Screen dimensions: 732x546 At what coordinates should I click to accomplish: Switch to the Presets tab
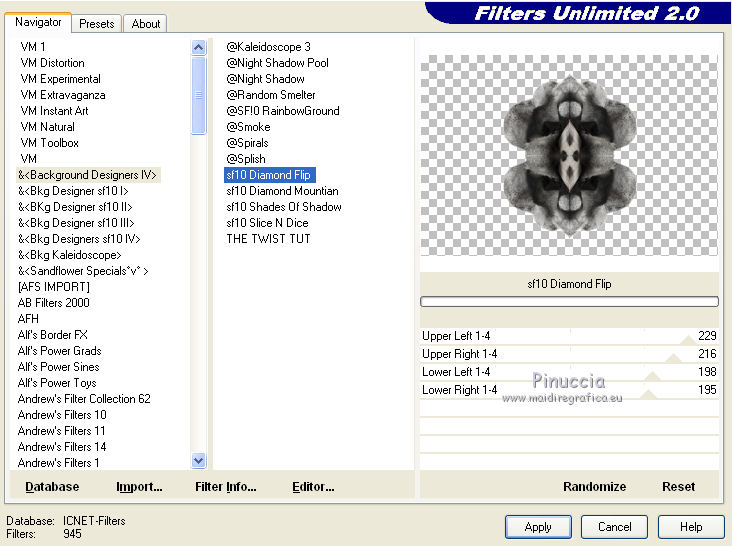tap(96, 23)
